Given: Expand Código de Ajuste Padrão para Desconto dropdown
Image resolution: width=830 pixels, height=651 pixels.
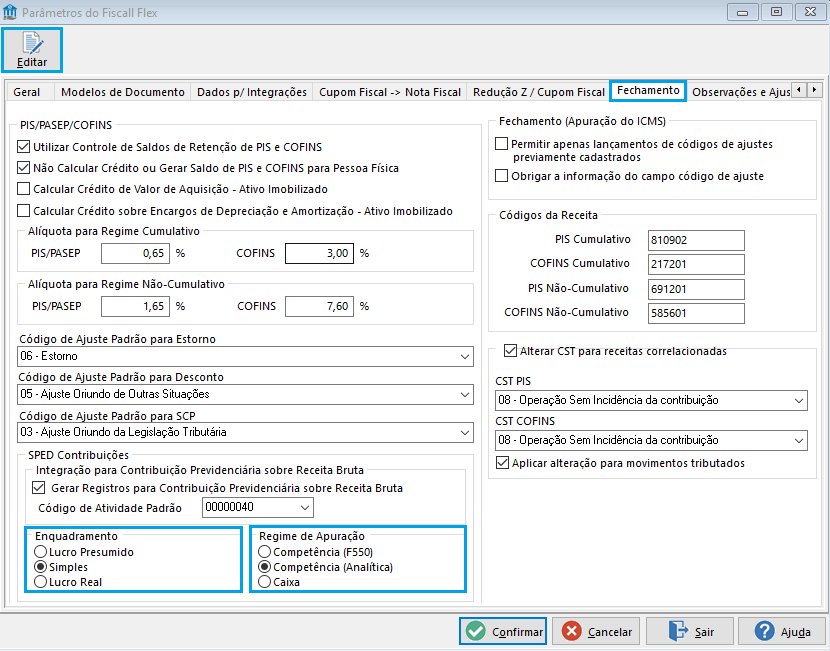Looking at the screenshot, I should (465, 395).
